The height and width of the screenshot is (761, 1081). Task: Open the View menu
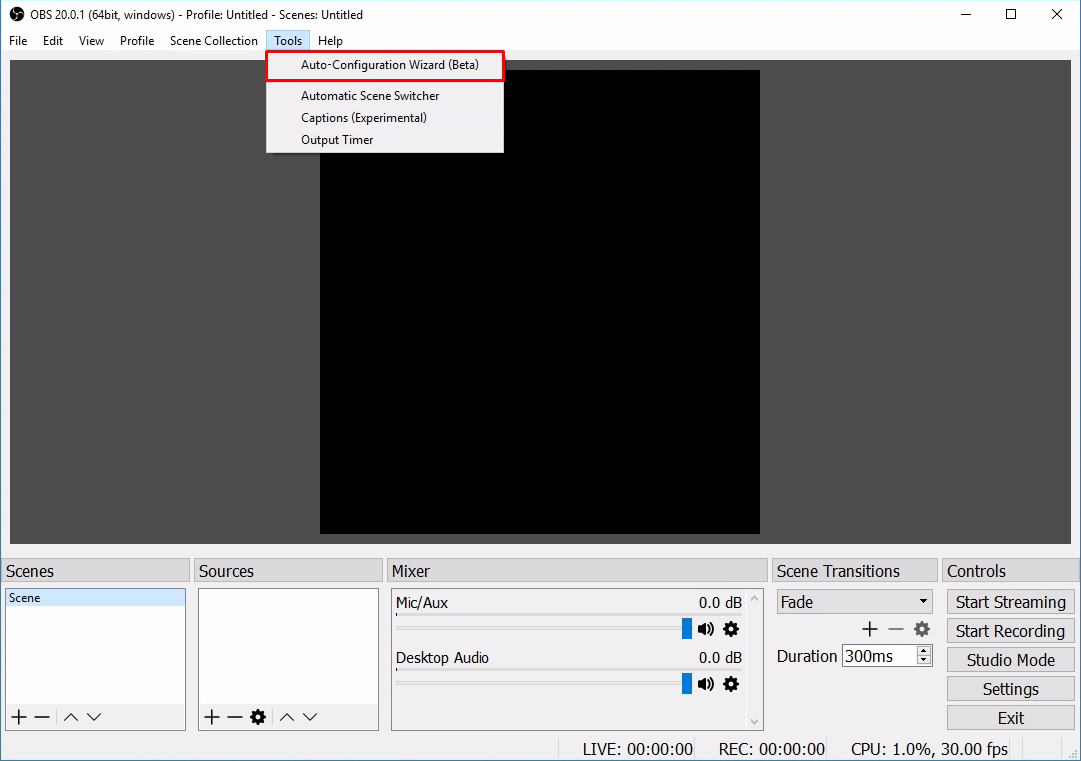tap(91, 41)
